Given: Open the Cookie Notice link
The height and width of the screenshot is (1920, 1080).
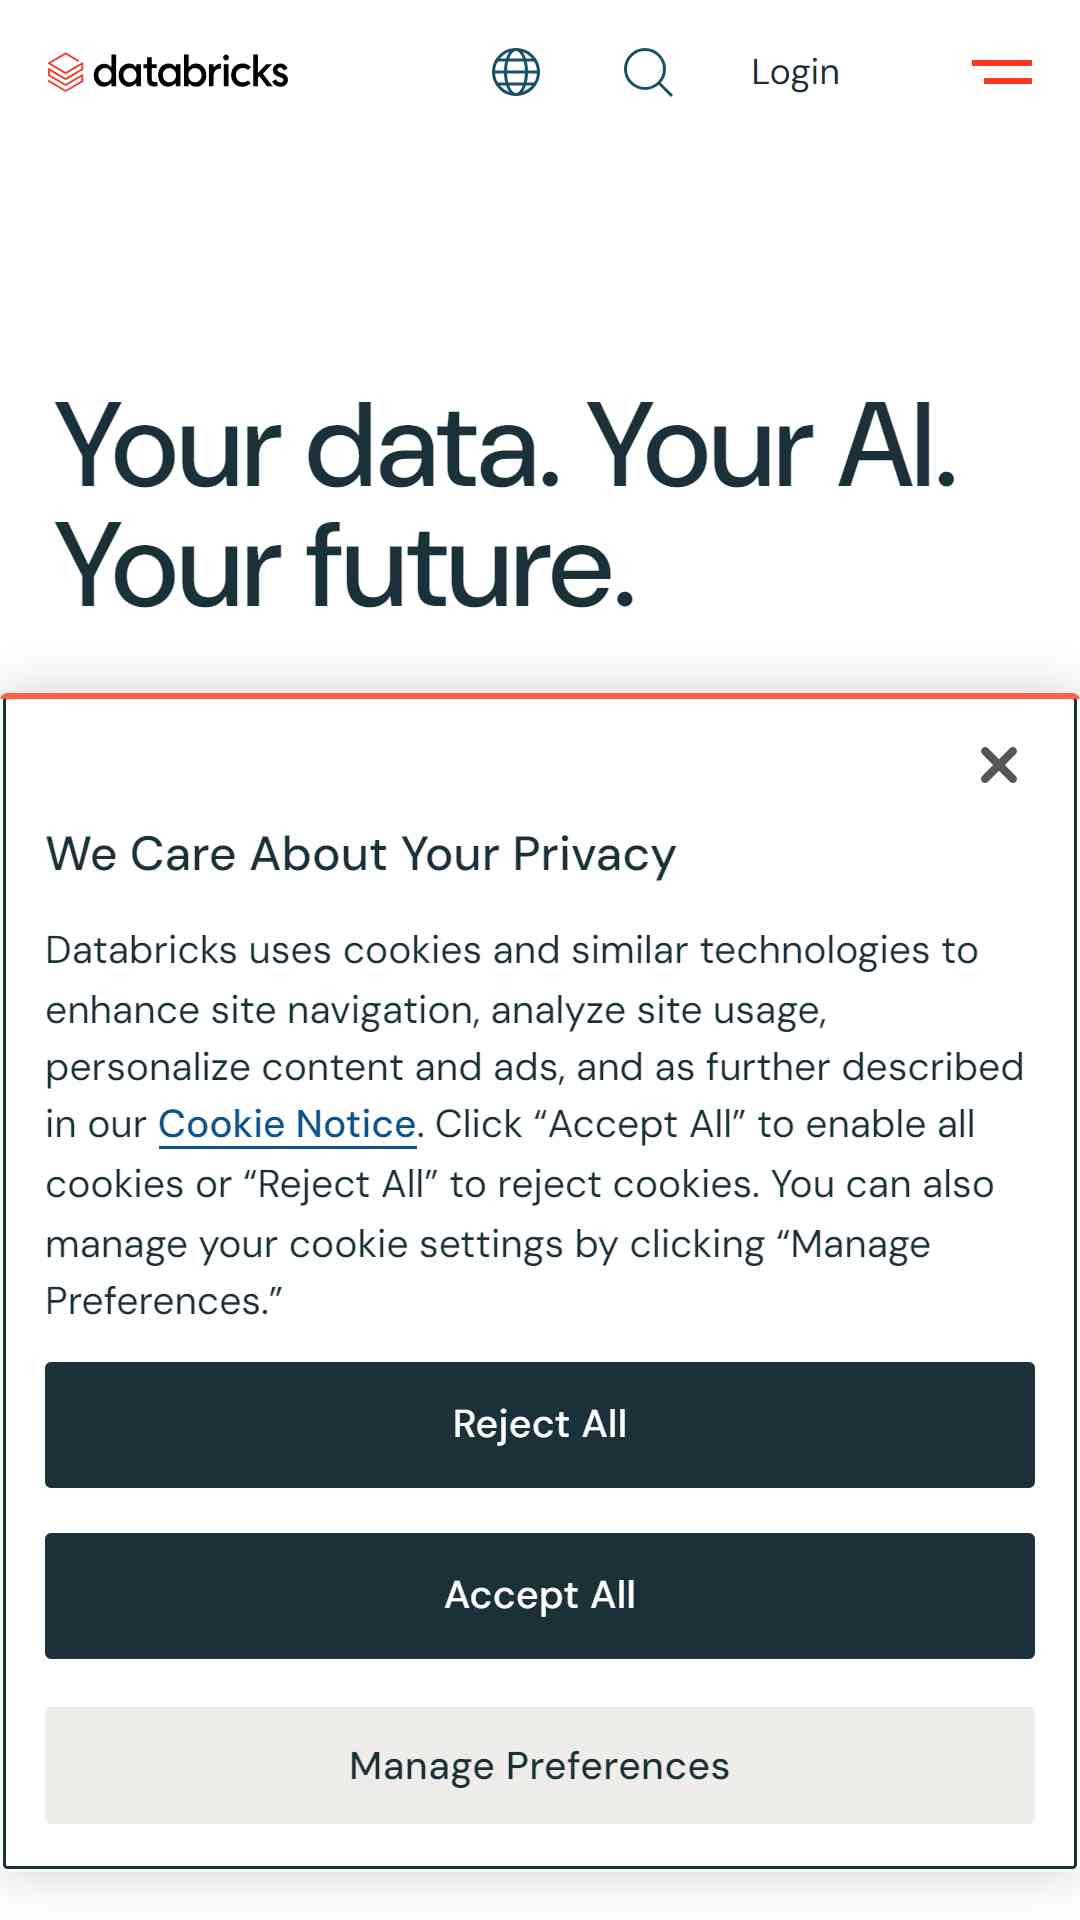Looking at the screenshot, I should [x=287, y=1124].
